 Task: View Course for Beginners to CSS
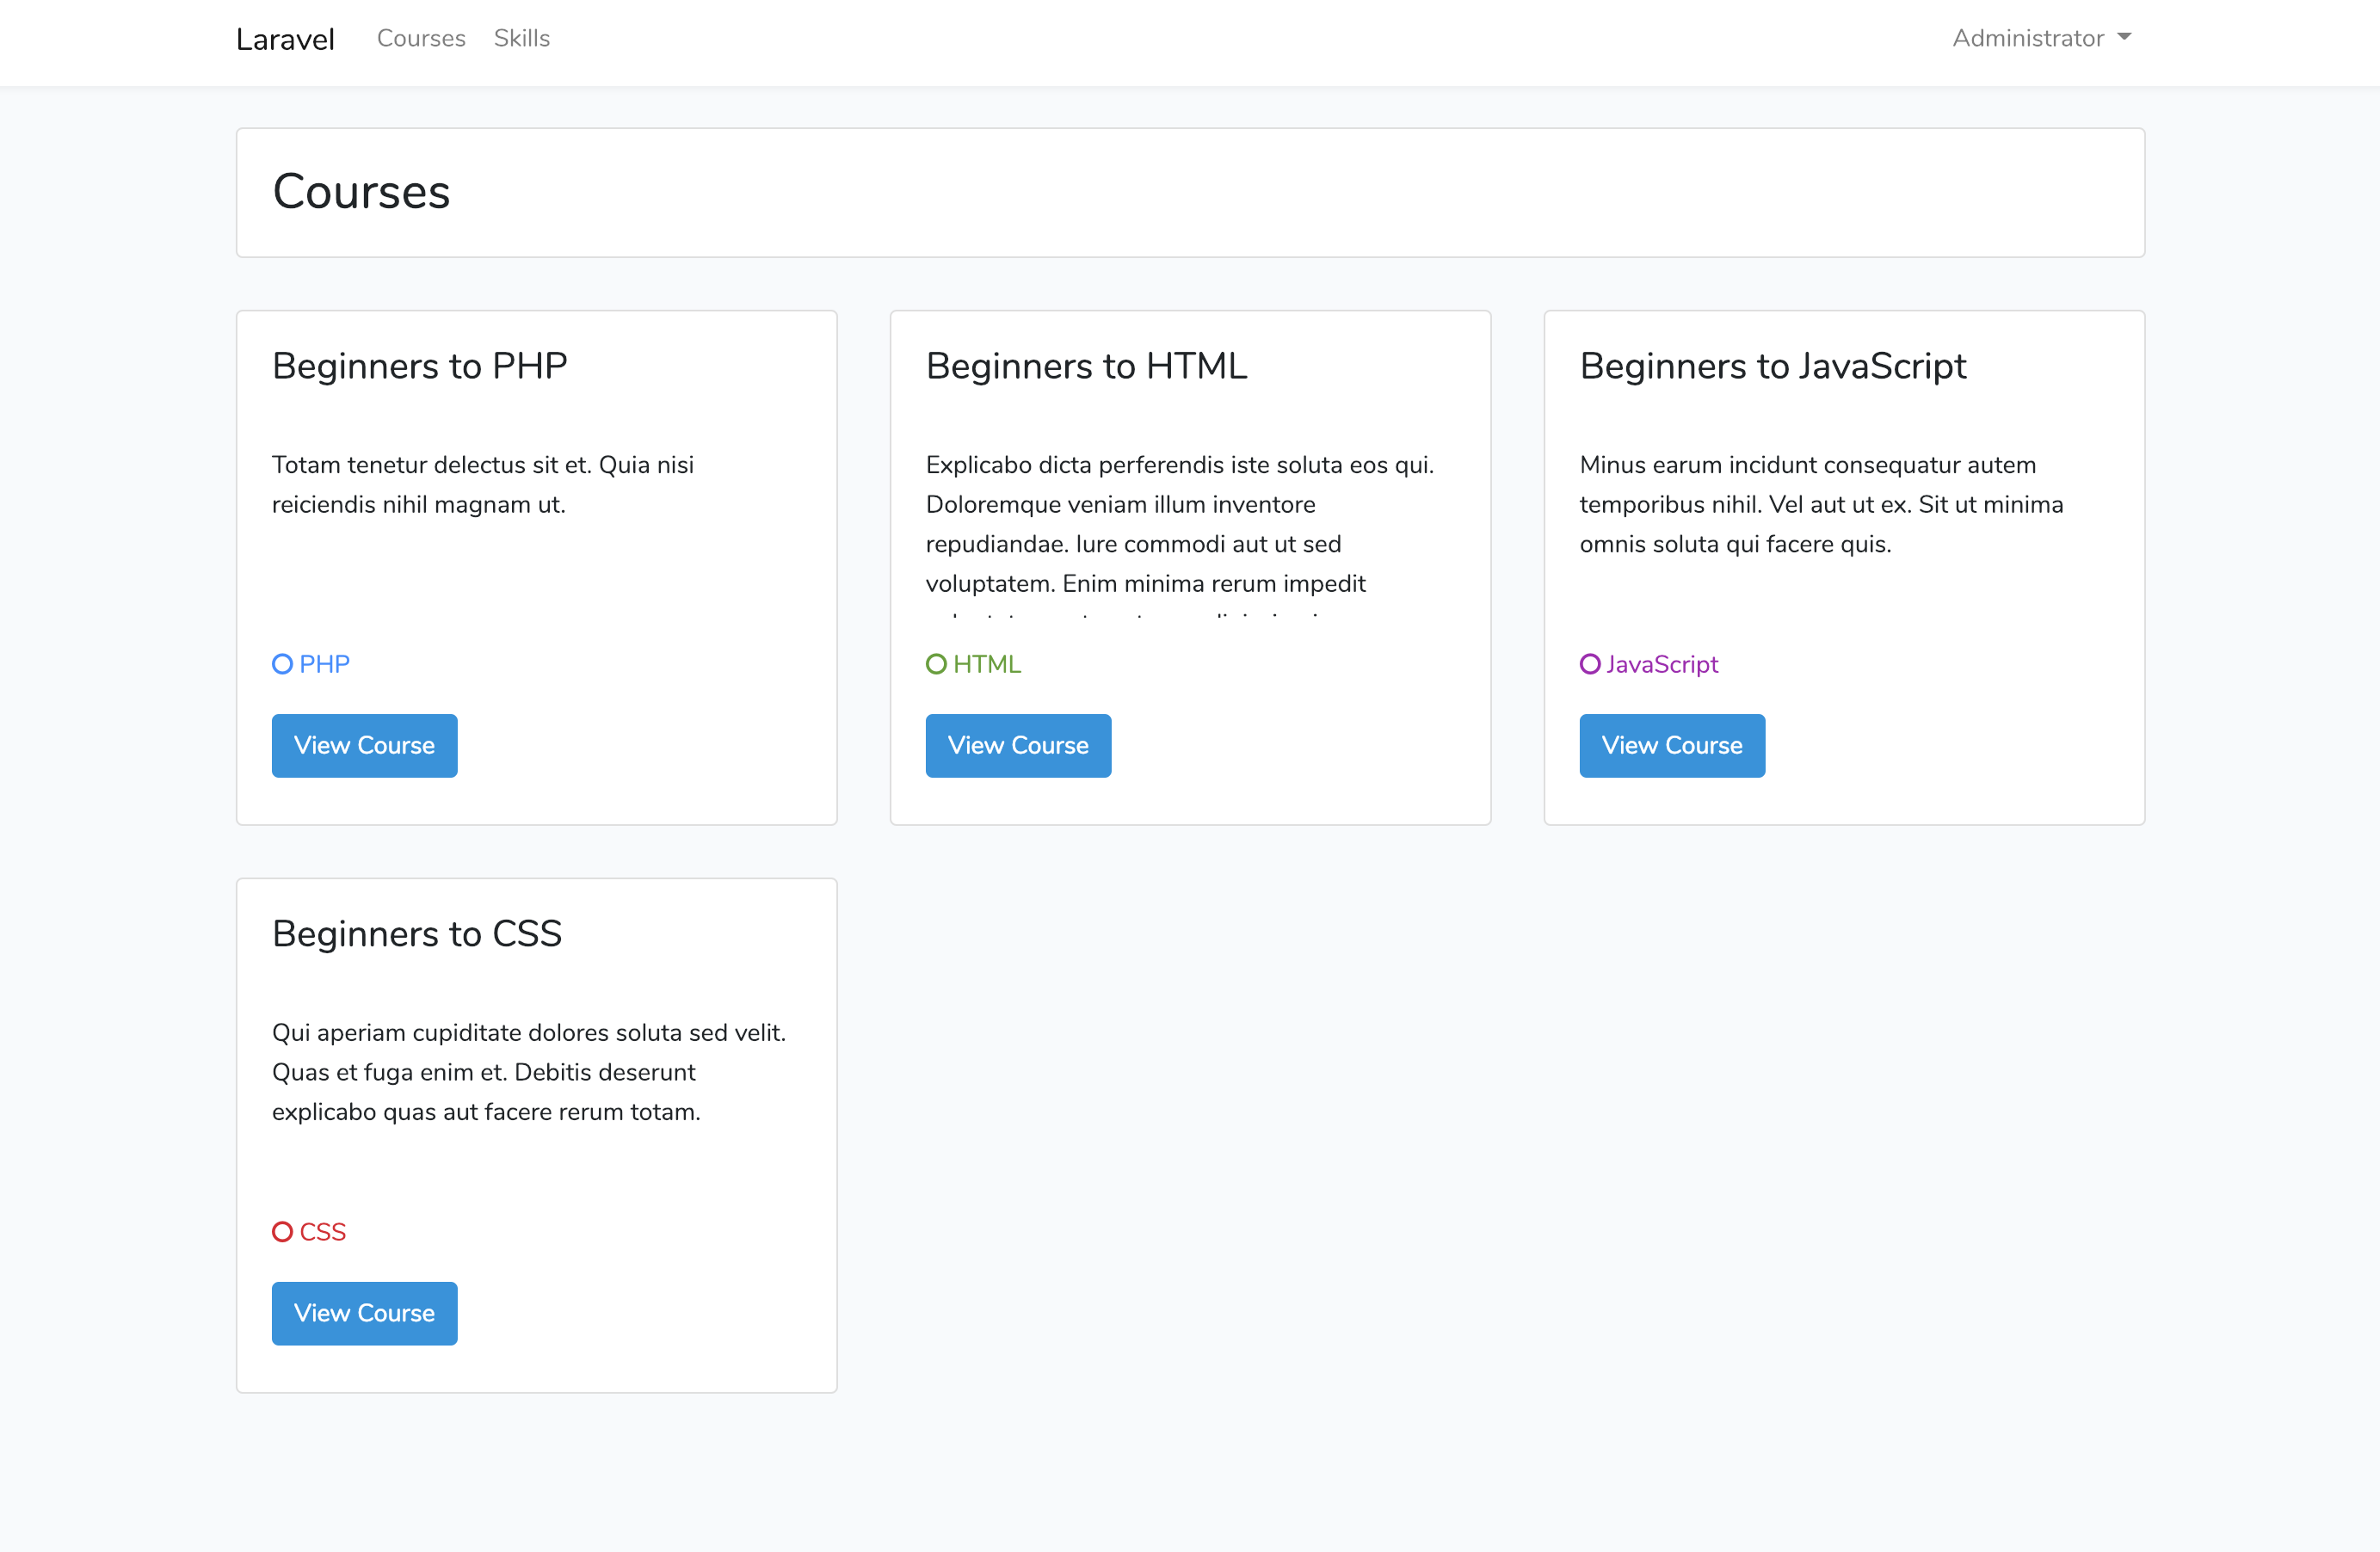click(x=364, y=1314)
